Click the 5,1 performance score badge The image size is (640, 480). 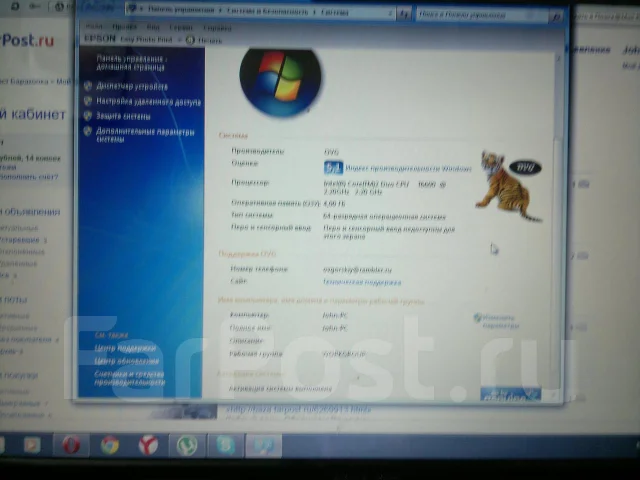click(333, 168)
